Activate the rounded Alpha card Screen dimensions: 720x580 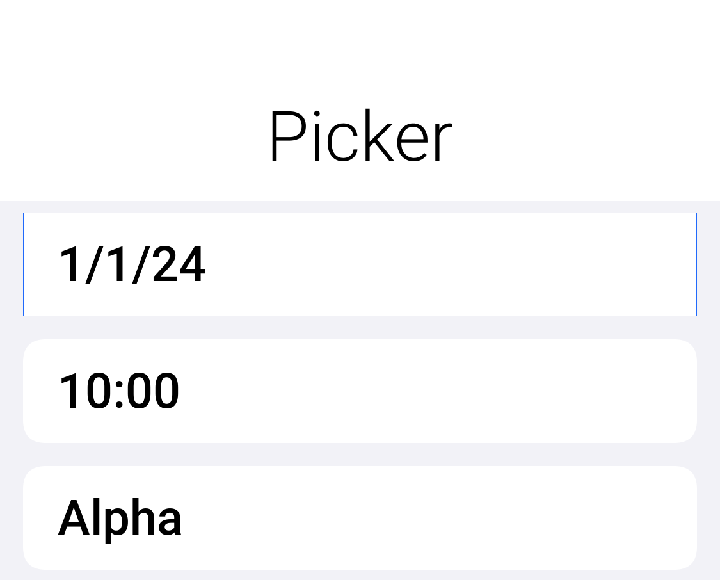[x=360, y=518]
